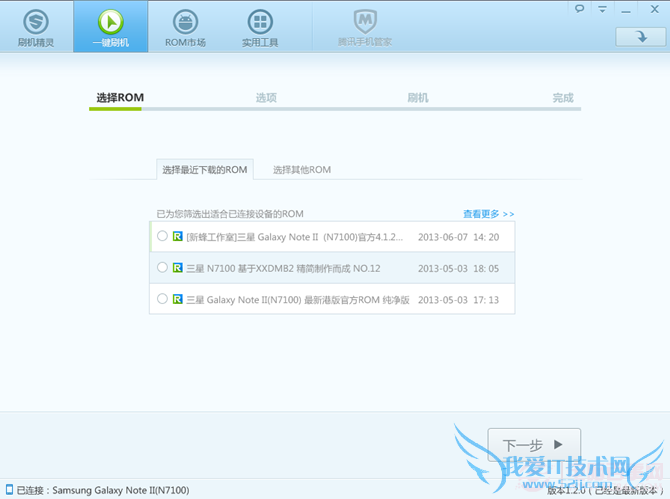Click the feedback speech bubble icon
This screenshot has height=499, width=670.
click(579, 9)
